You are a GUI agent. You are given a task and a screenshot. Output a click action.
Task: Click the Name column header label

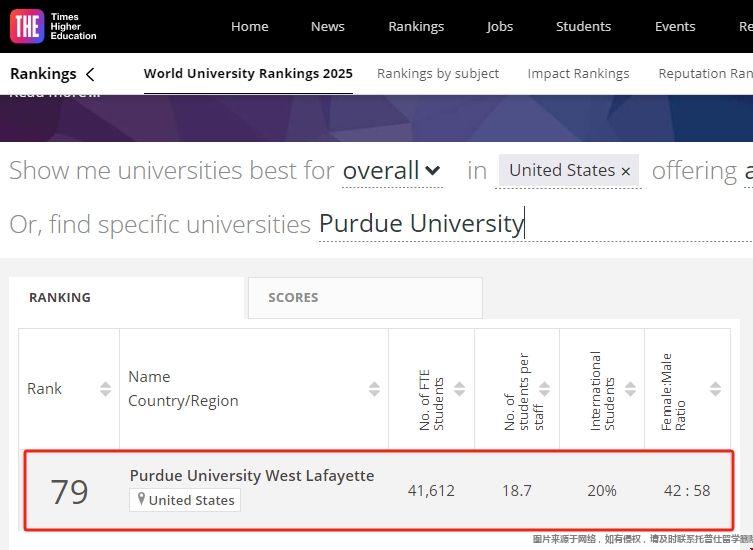[x=149, y=377]
